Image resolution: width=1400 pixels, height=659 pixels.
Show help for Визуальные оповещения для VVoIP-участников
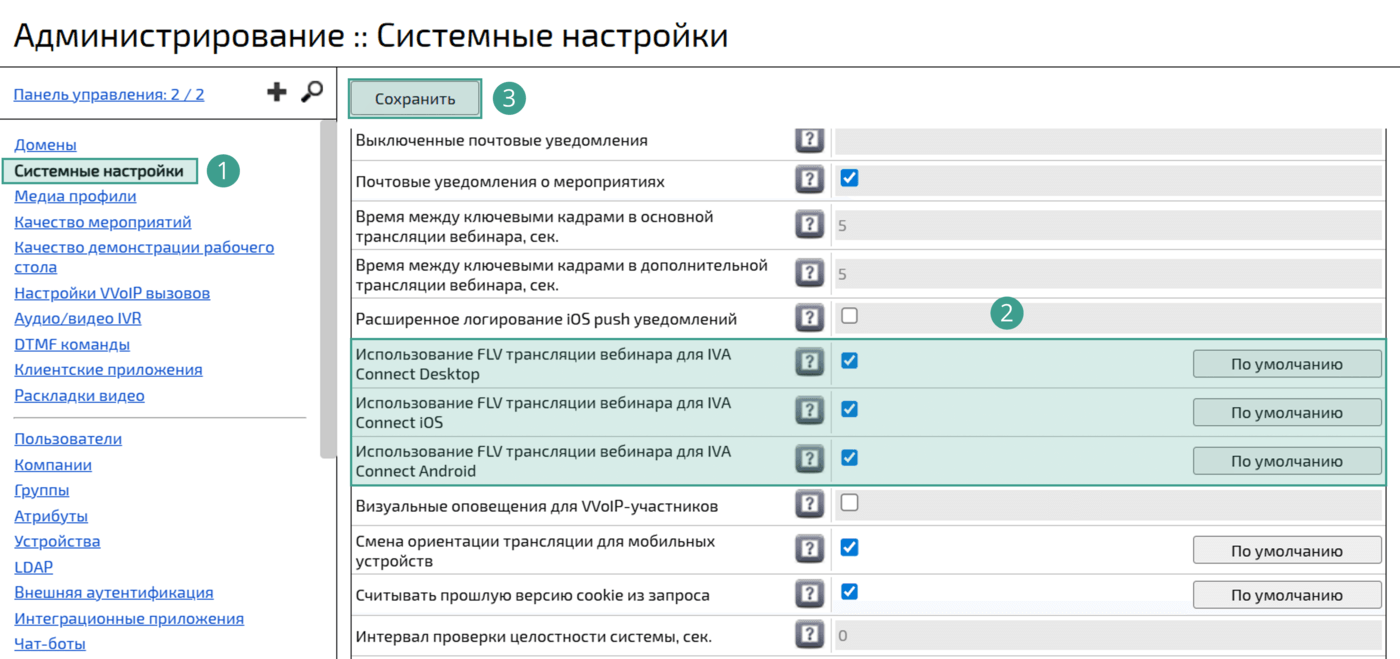pyautogui.click(x=809, y=505)
